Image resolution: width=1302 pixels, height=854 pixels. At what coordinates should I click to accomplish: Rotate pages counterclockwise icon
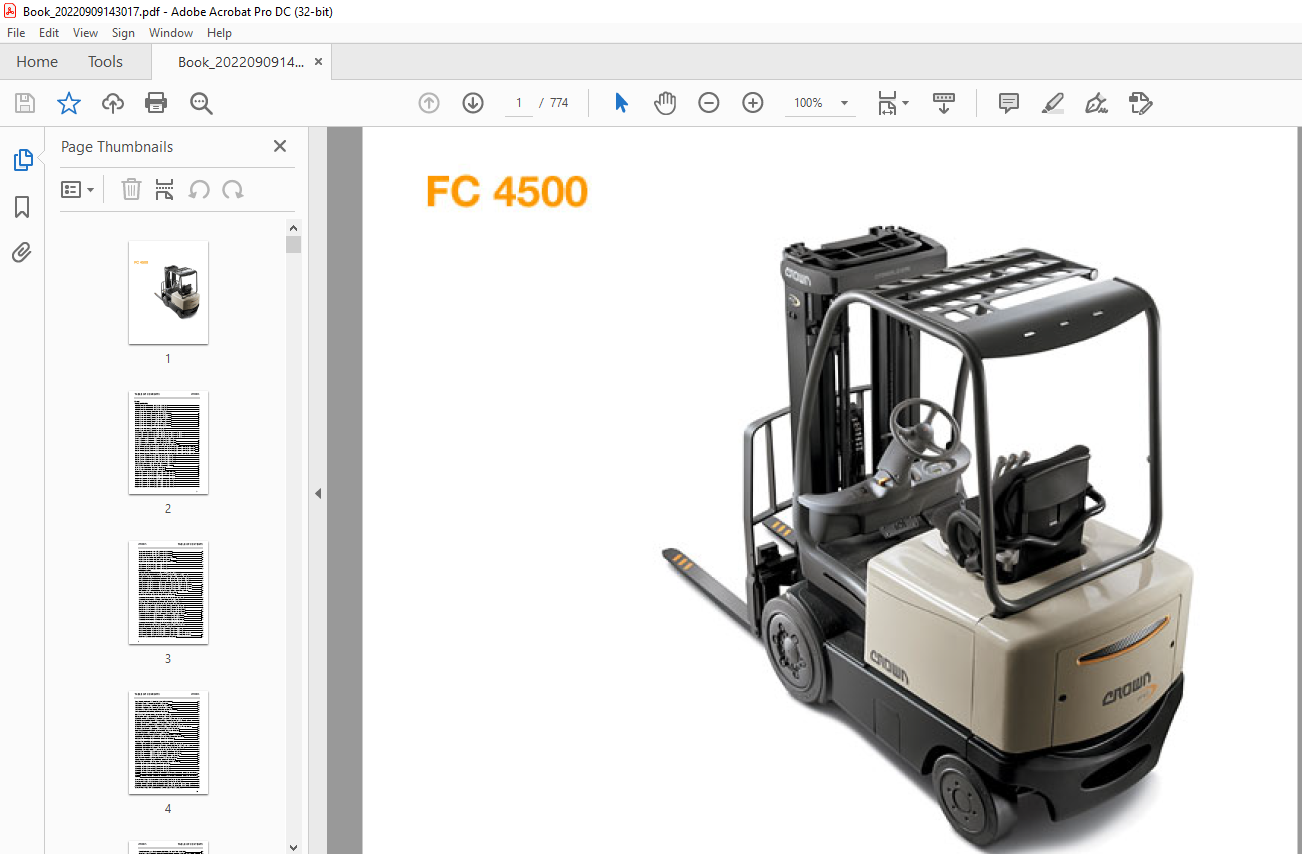point(199,189)
